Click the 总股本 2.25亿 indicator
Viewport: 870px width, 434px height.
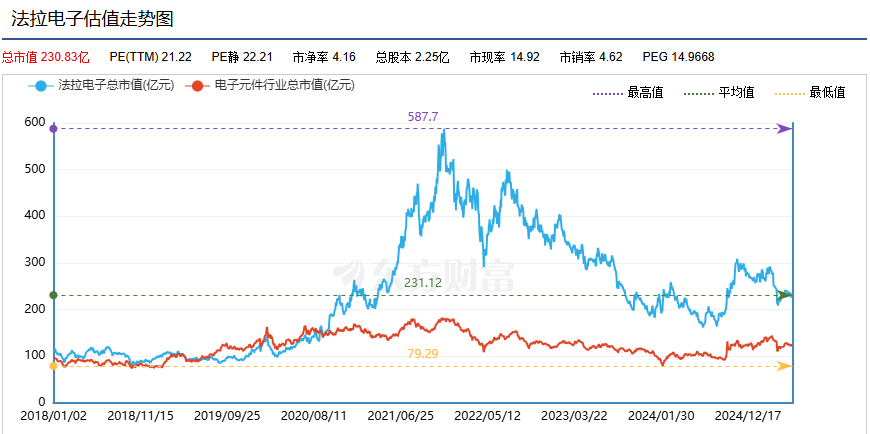412,57
